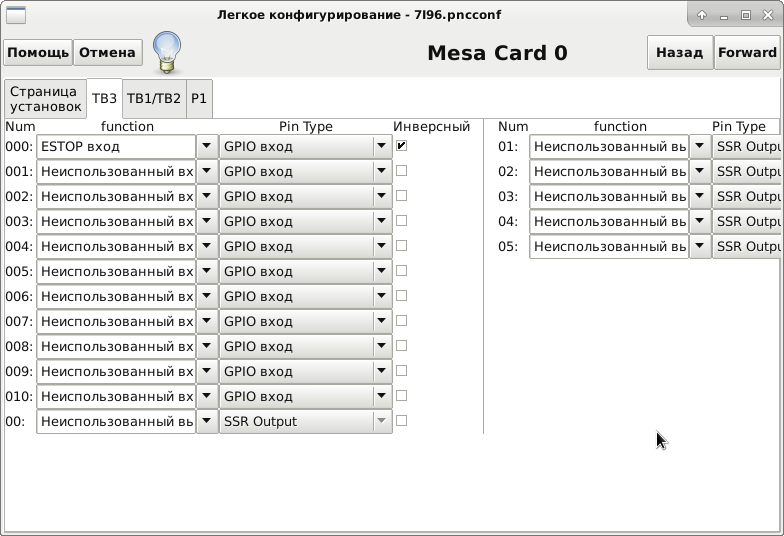Expand function dropdown arrow for pin 001
This screenshot has height=536, width=784.
click(206, 172)
